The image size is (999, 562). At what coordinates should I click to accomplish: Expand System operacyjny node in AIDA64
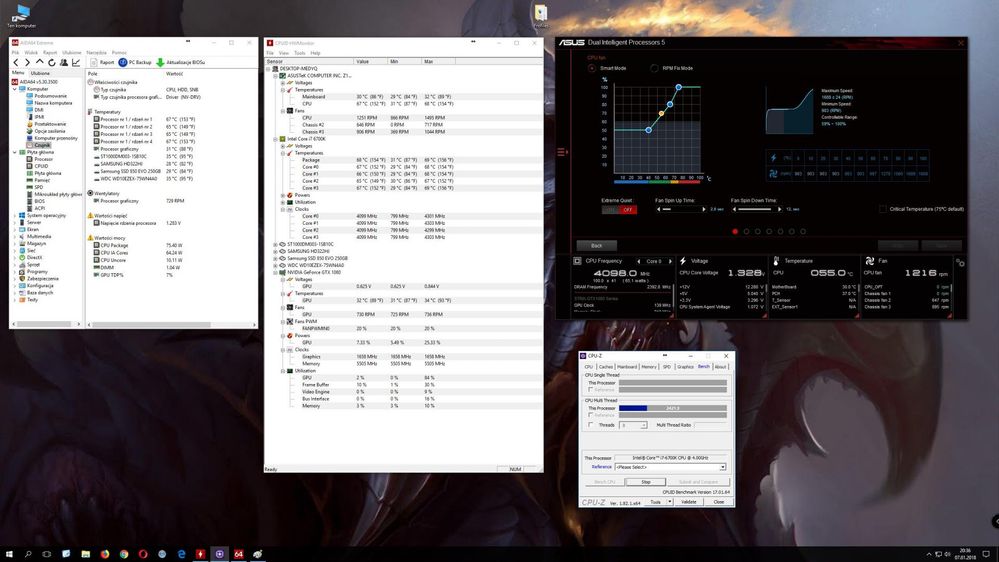tap(15, 215)
